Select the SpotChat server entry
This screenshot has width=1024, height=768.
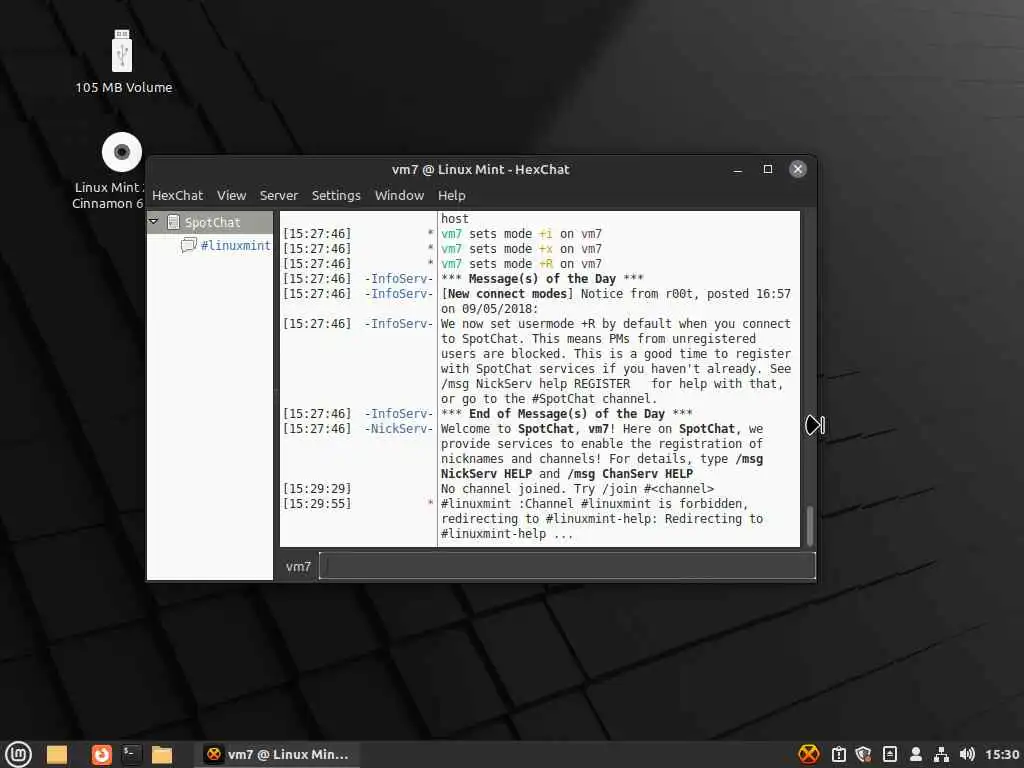212,222
